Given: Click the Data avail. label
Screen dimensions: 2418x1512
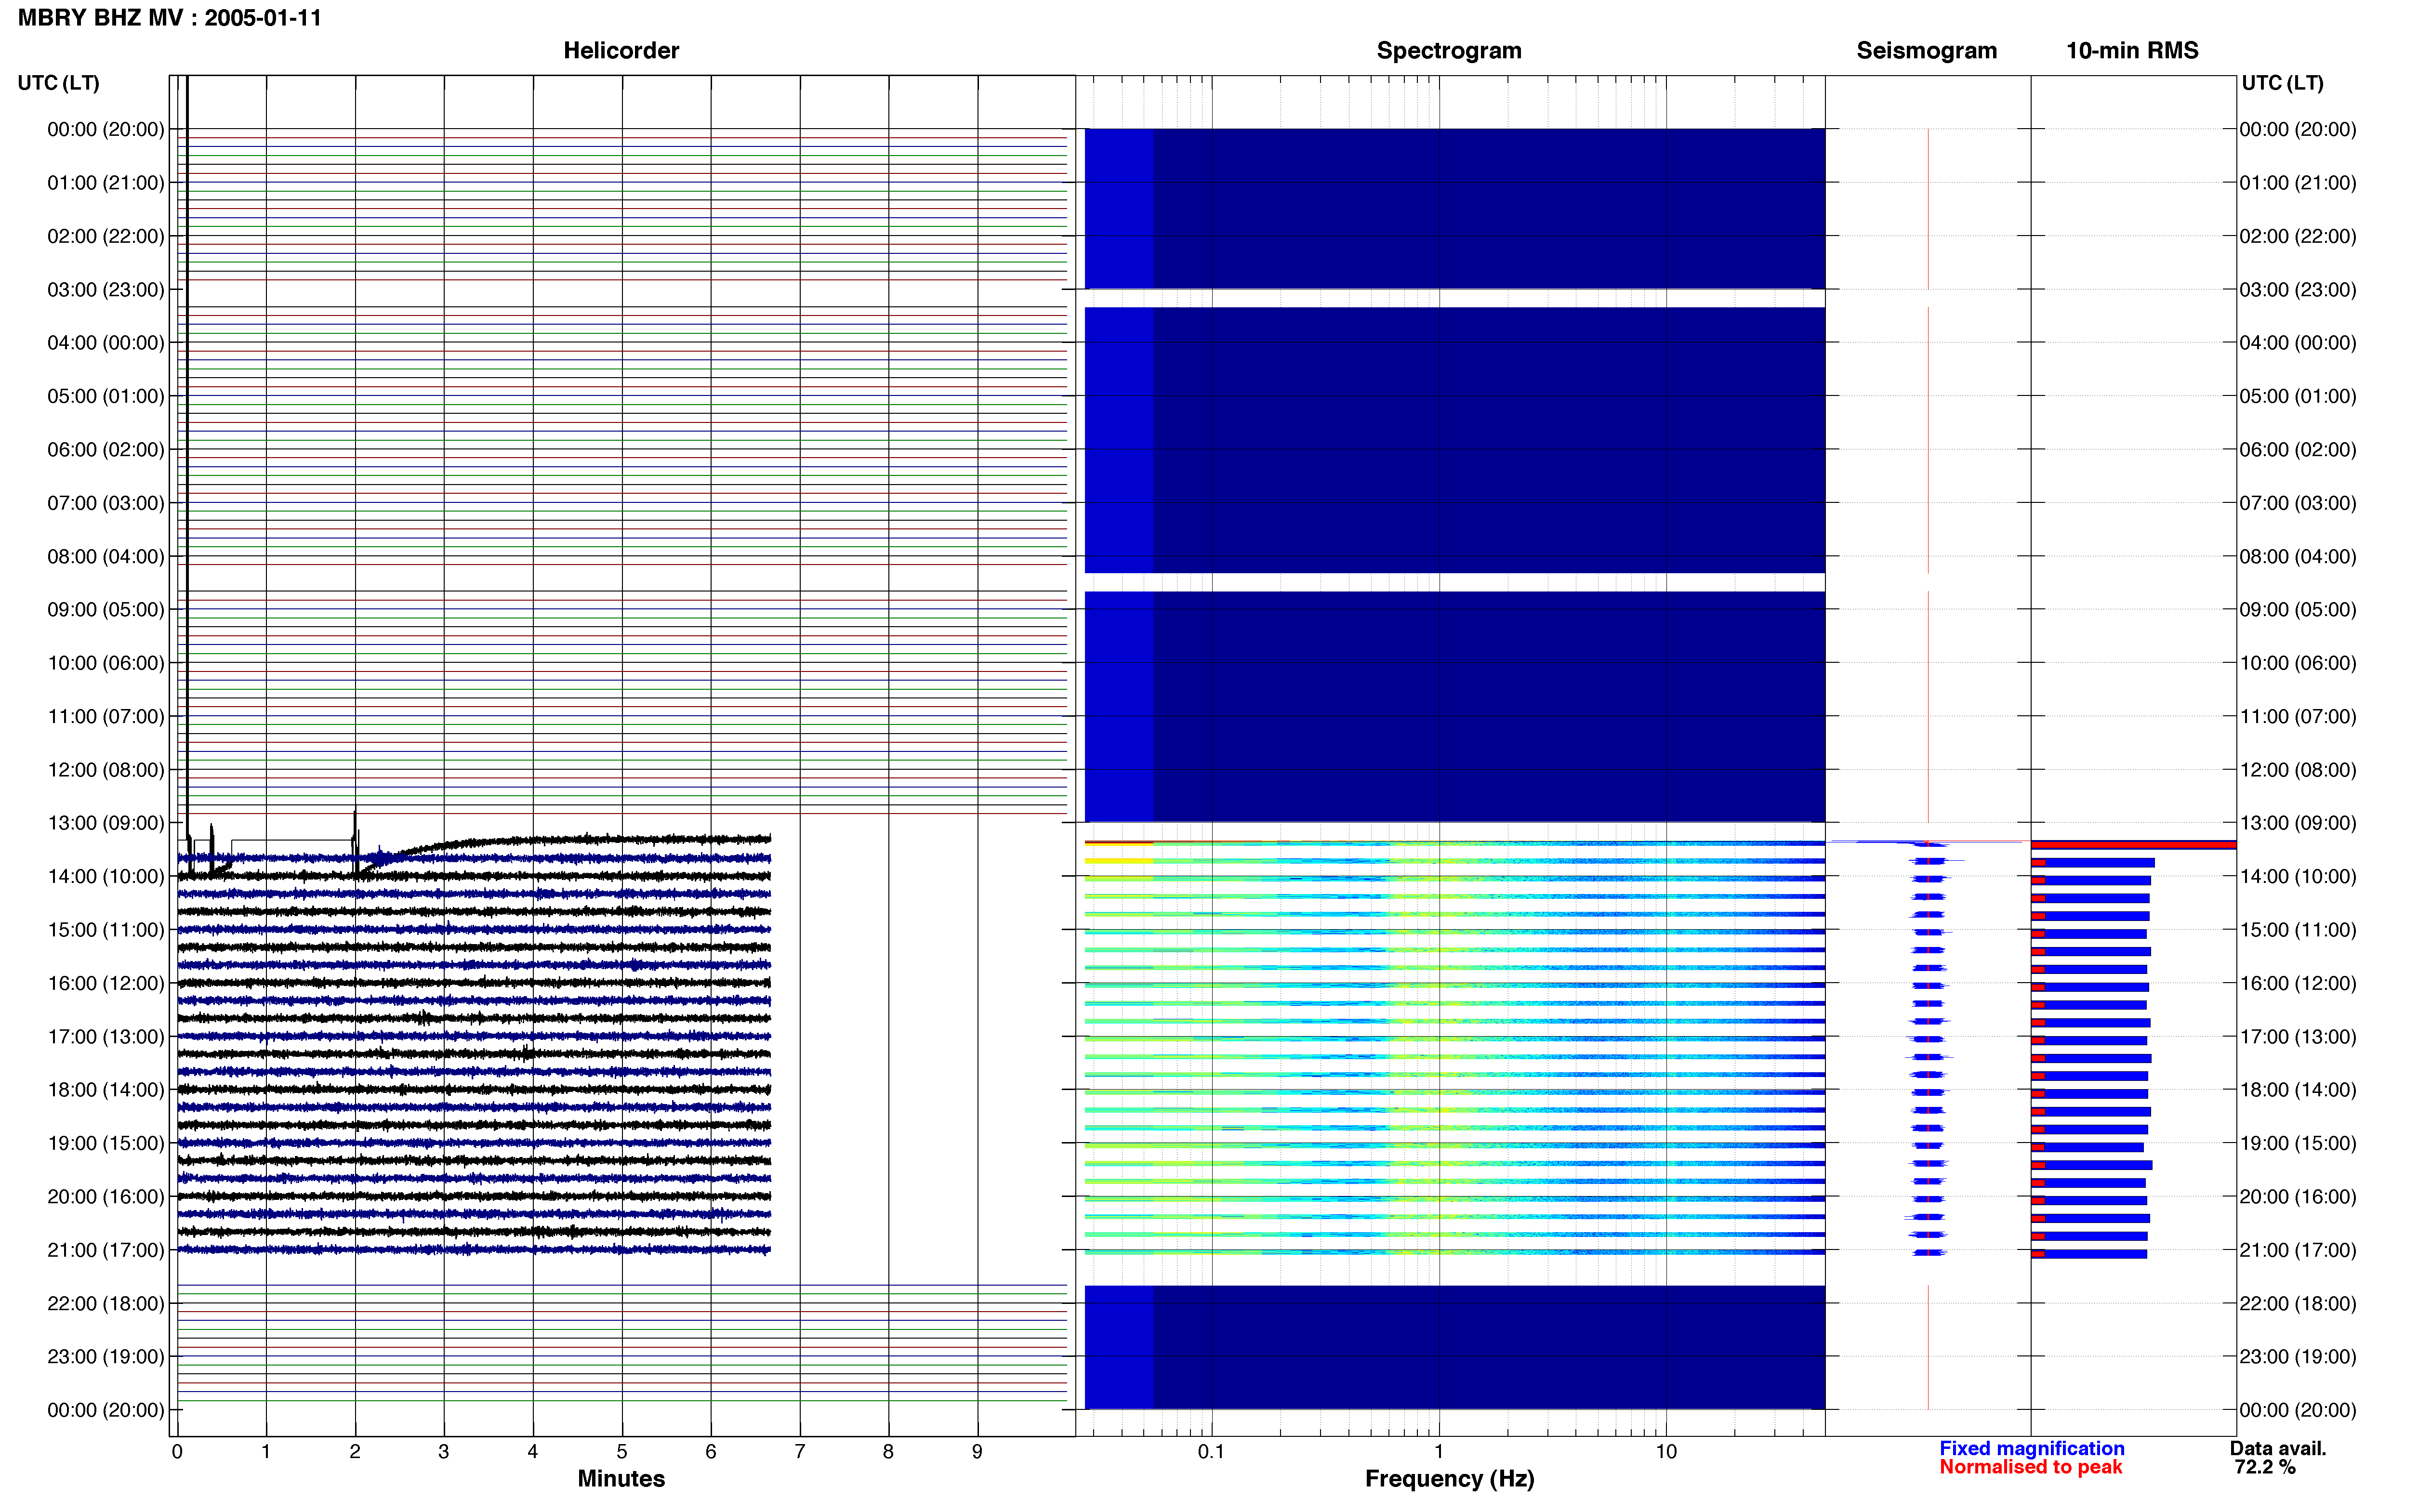Looking at the screenshot, I should pos(2278,1448).
